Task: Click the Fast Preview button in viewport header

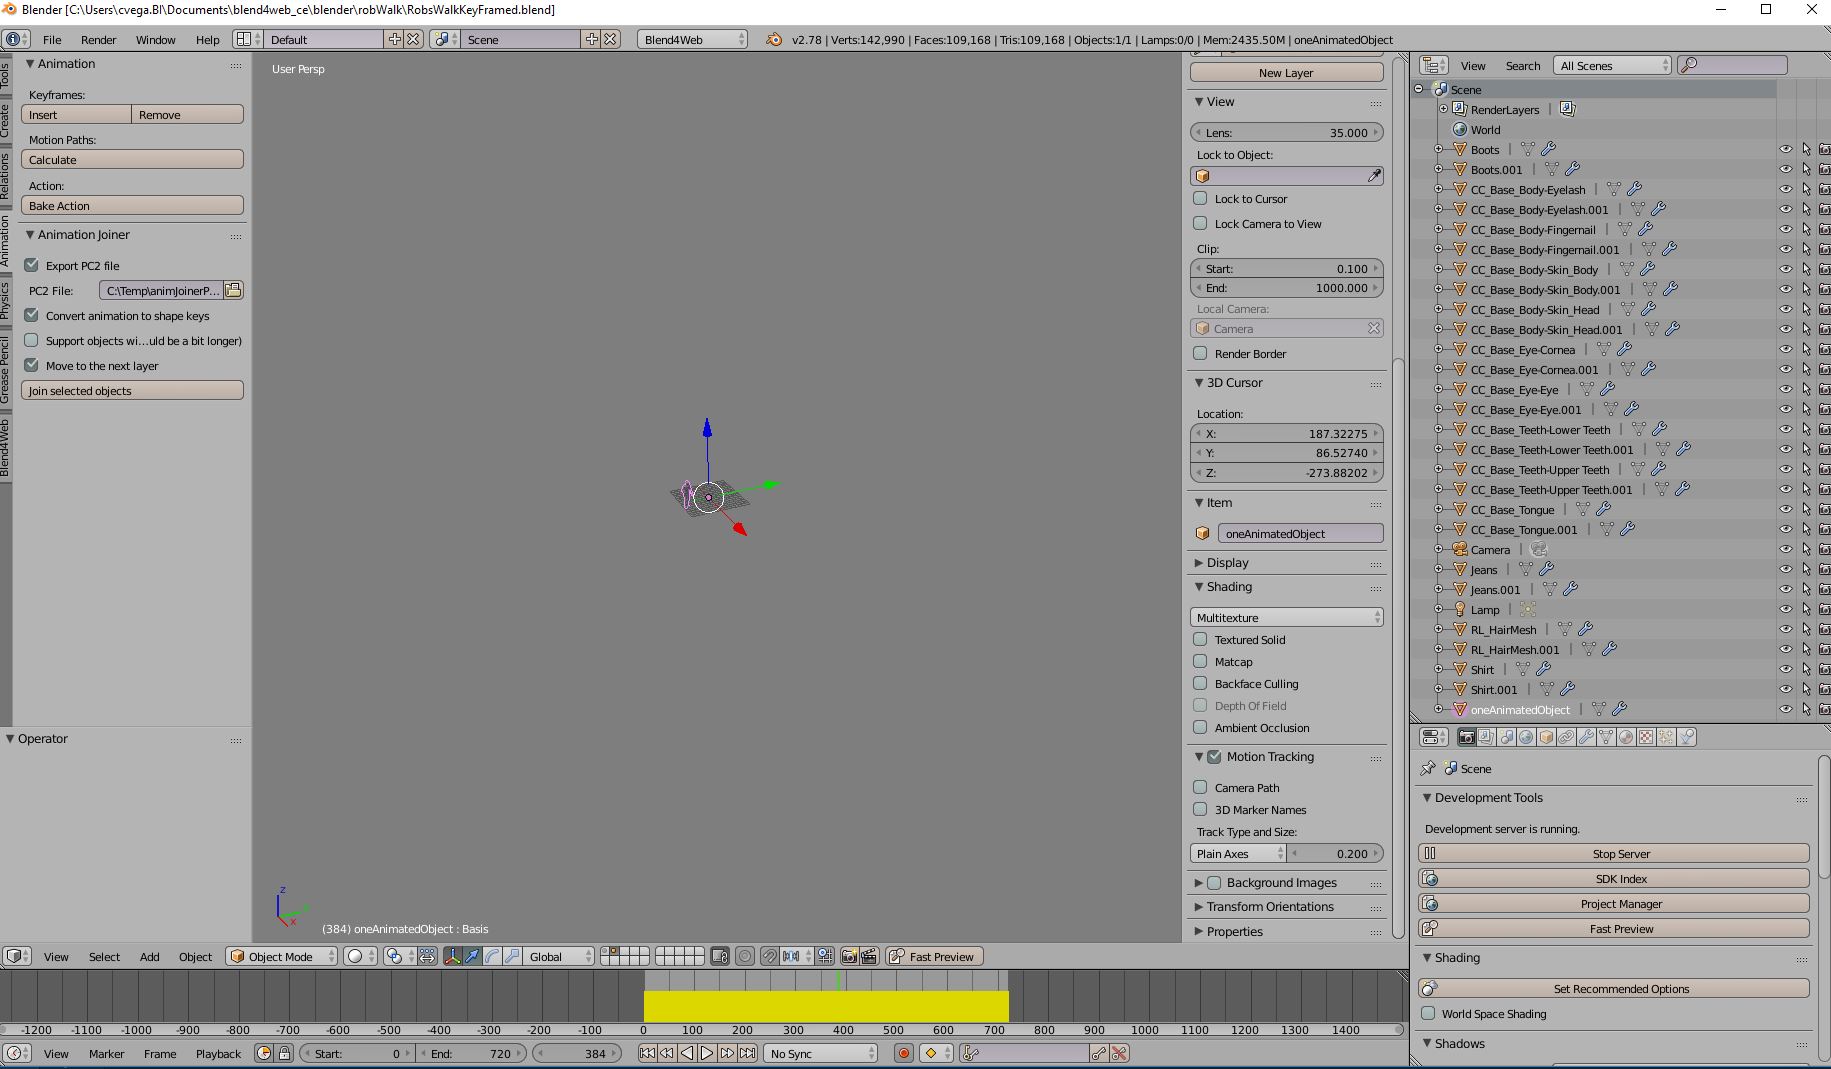Action: [x=935, y=956]
